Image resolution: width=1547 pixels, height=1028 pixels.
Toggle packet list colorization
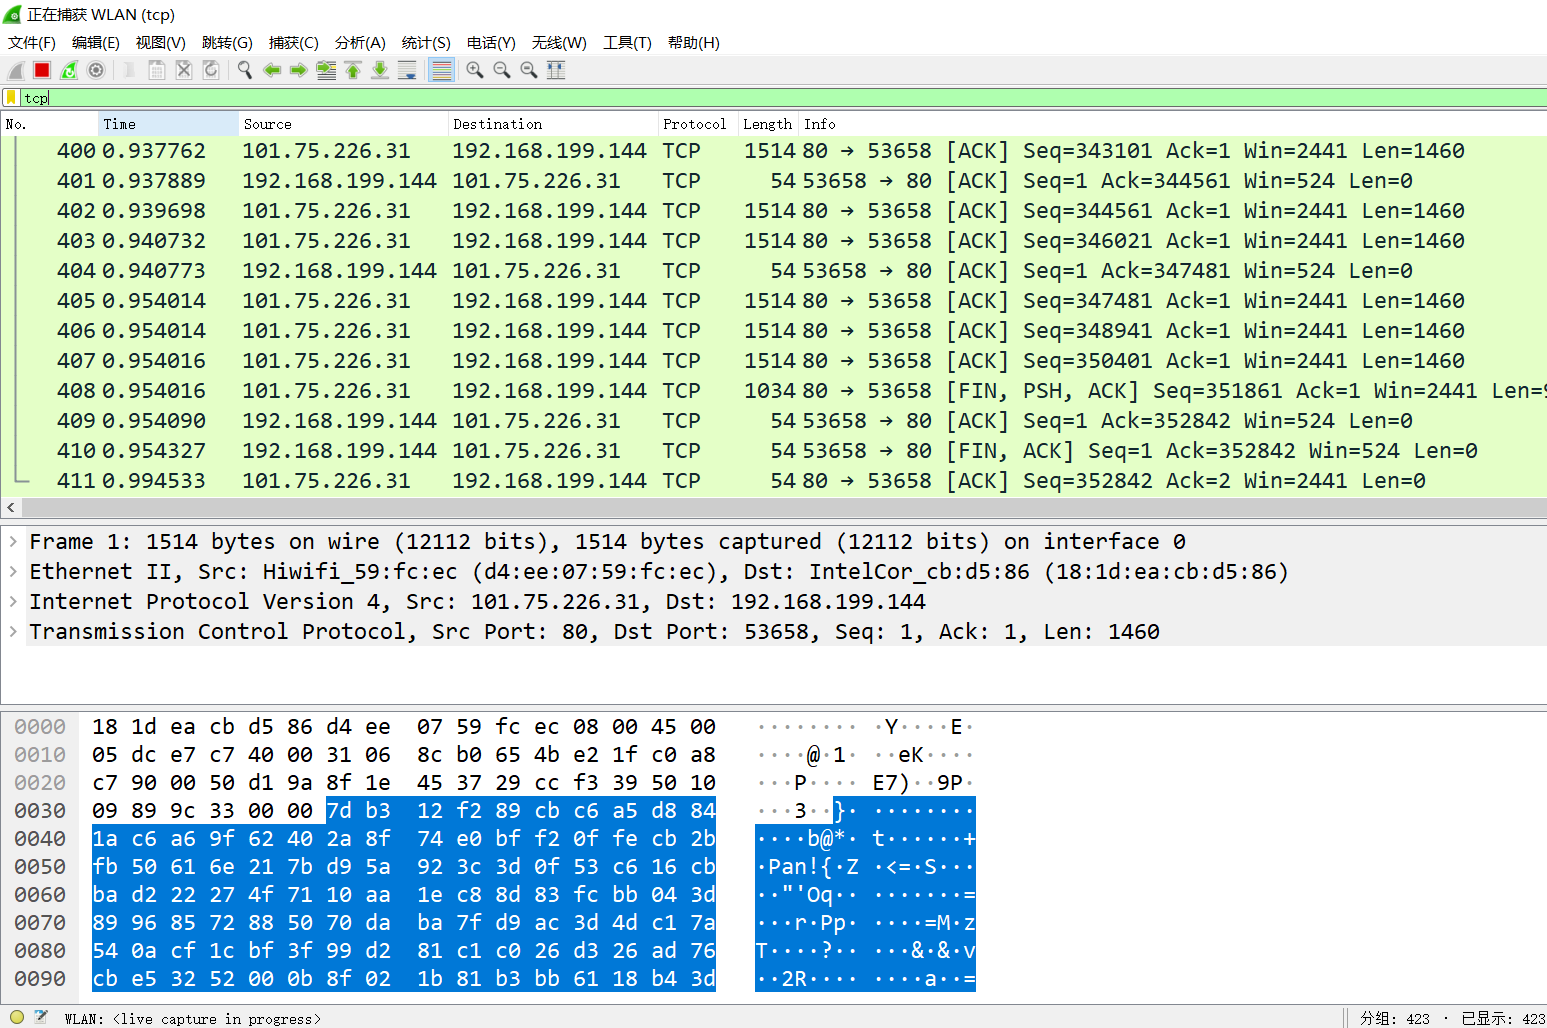tap(441, 70)
